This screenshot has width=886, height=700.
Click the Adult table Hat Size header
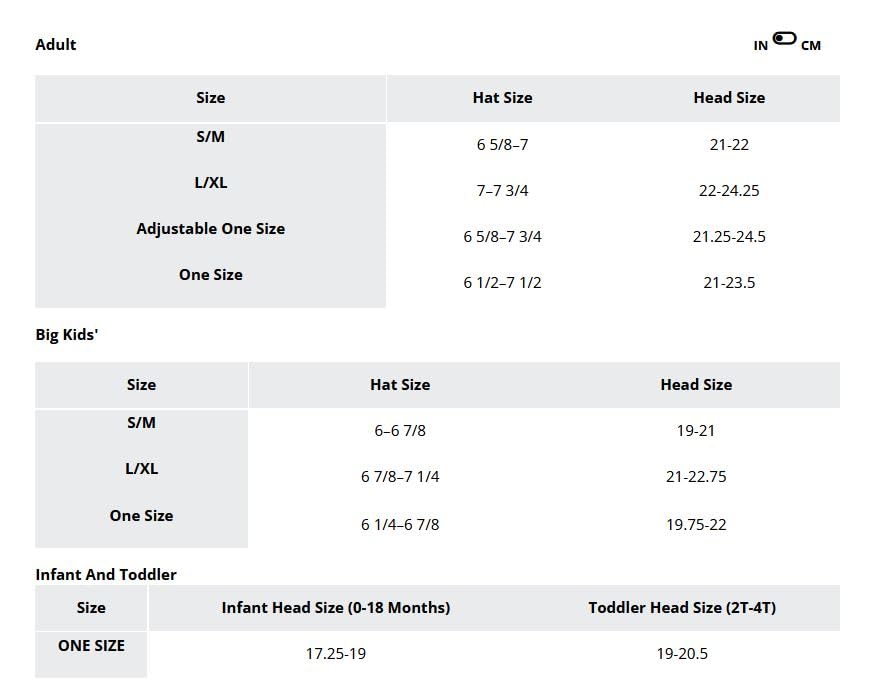[502, 98]
